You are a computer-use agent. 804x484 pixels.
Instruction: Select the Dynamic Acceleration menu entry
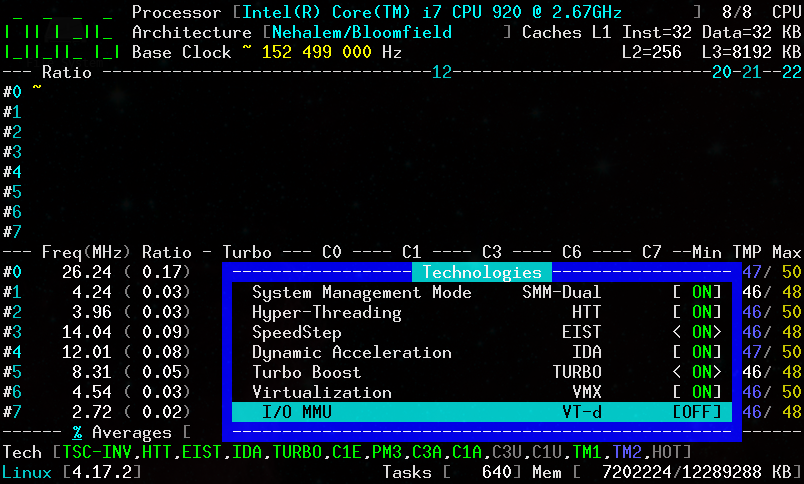point(352,352)
